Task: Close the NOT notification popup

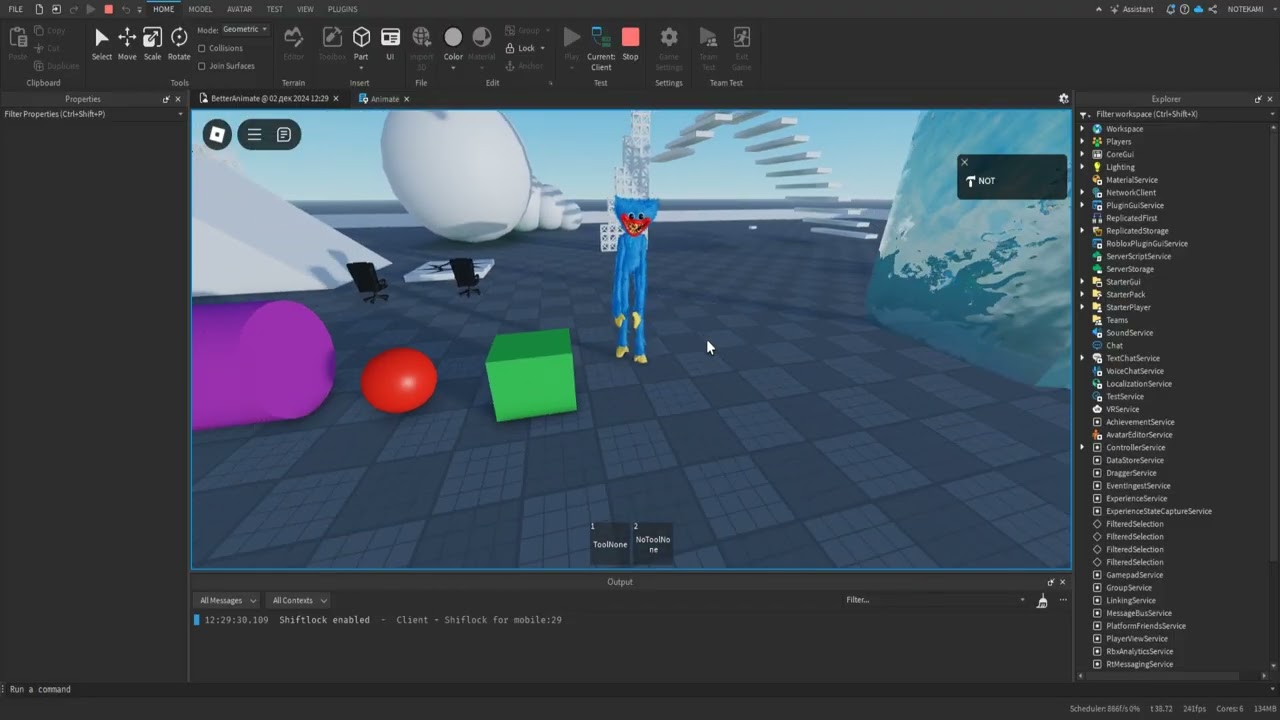Action: pos(964,162)
